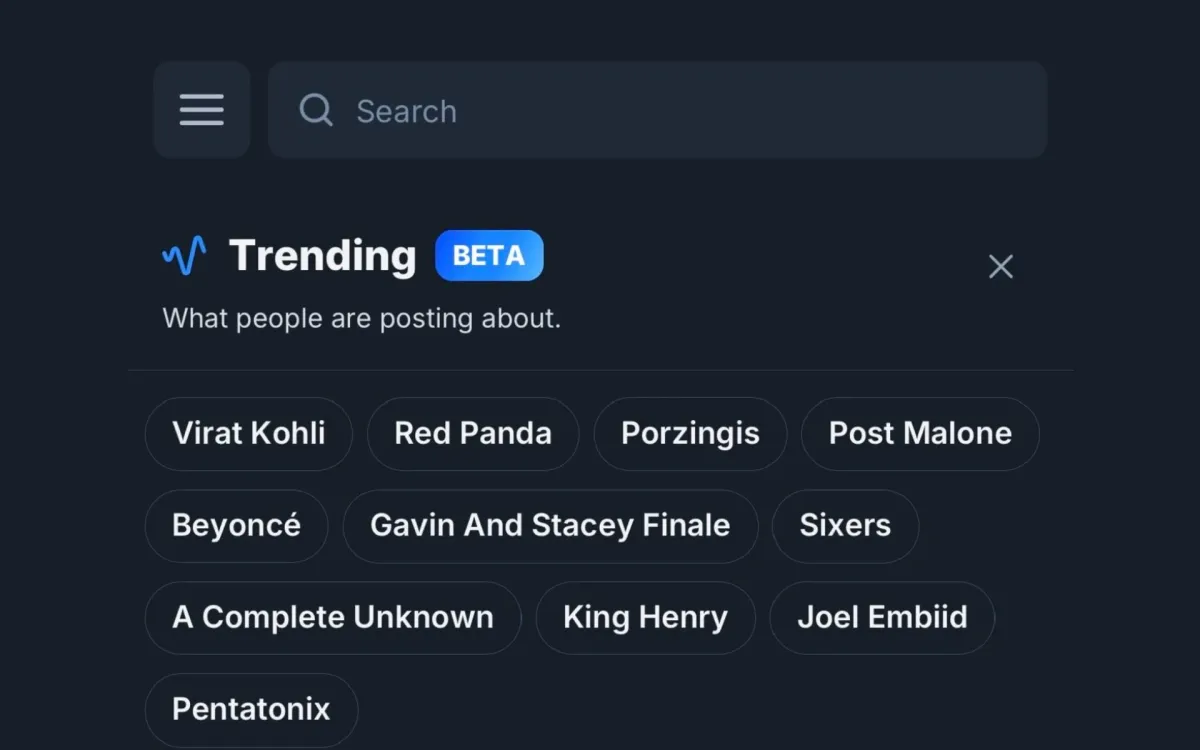Image resolution: width=1200 pixels, height=750 pixels.
Task: Select the King Henry topic
Action: tap(646, 618)
